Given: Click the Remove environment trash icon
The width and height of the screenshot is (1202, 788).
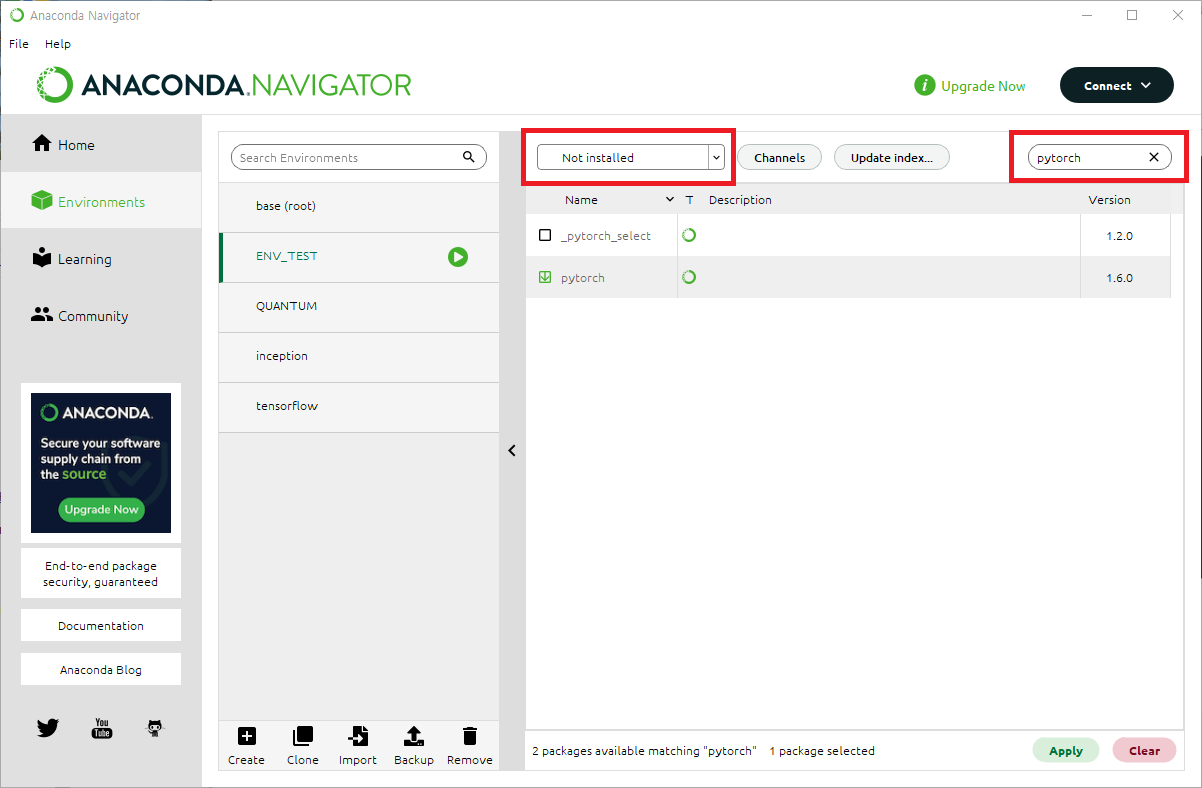Looking at the screenshot, I should point(469,737).
